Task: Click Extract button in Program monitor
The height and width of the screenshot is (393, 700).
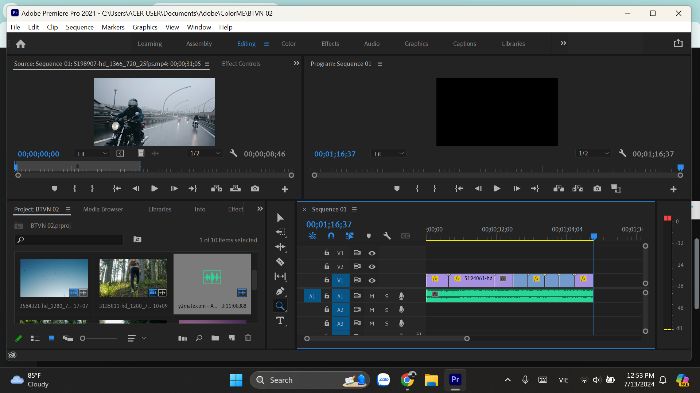Action: coord(578,188)
